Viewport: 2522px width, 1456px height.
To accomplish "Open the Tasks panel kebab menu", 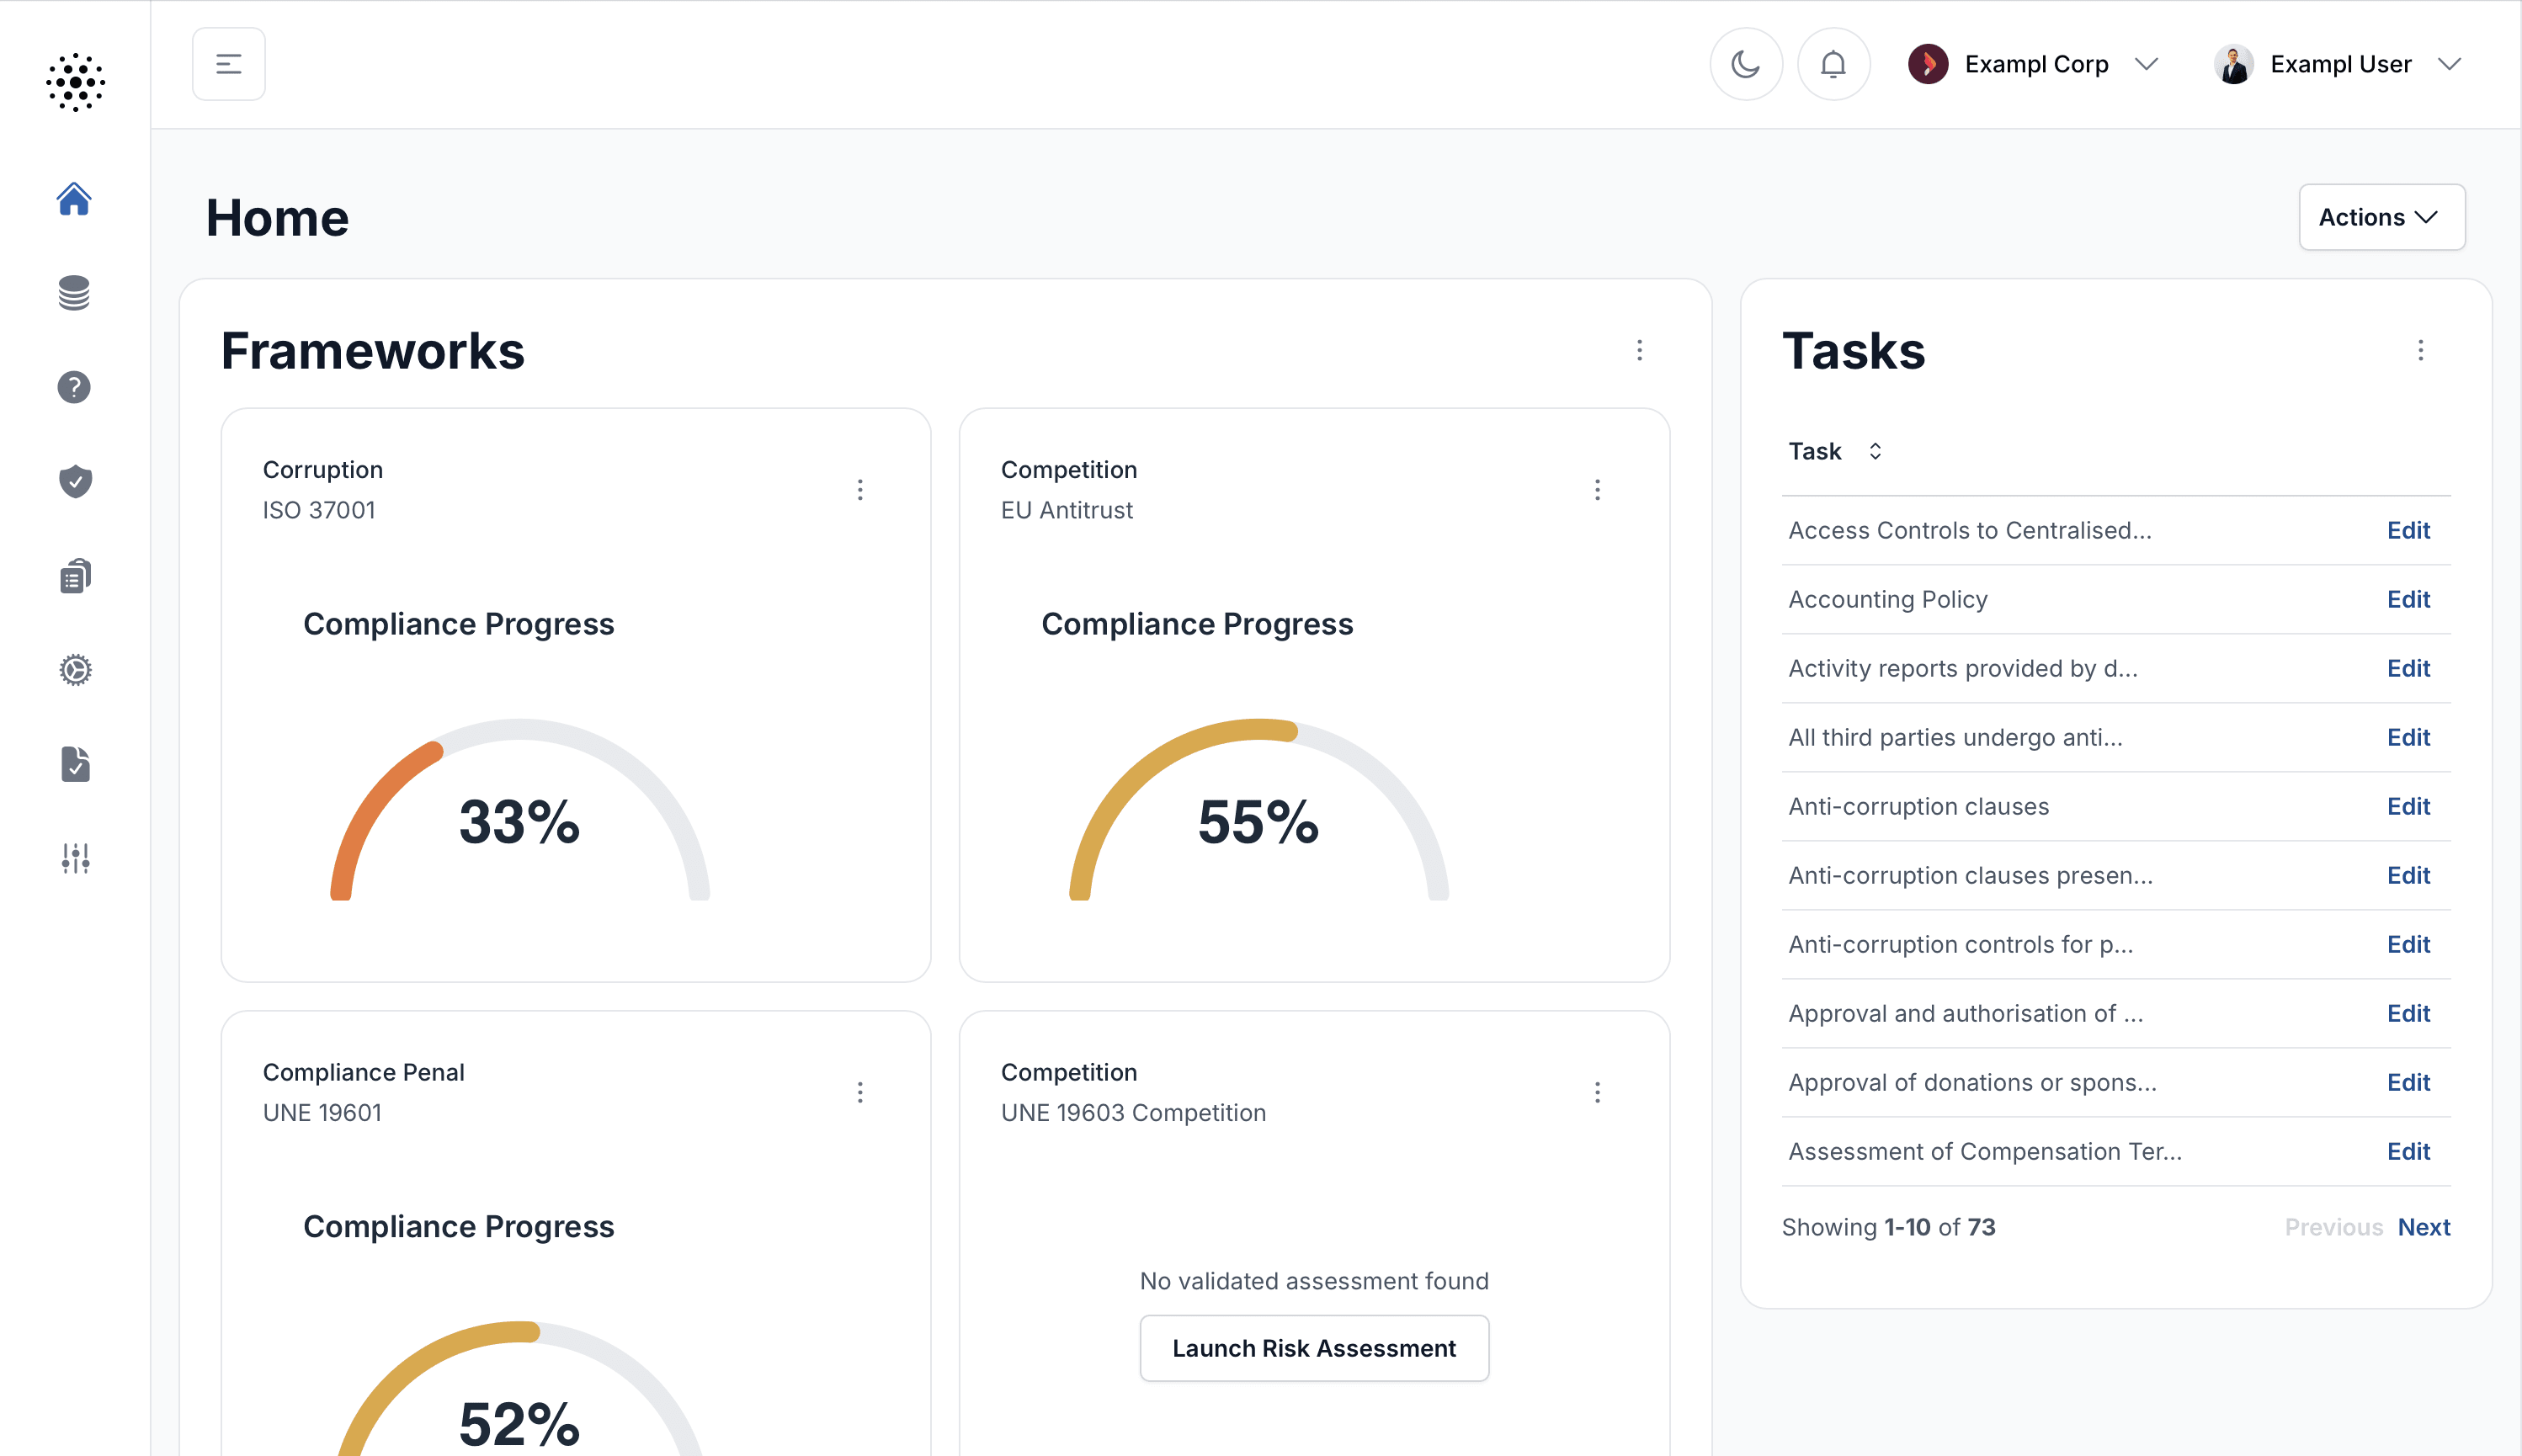I will [2421, 350].
